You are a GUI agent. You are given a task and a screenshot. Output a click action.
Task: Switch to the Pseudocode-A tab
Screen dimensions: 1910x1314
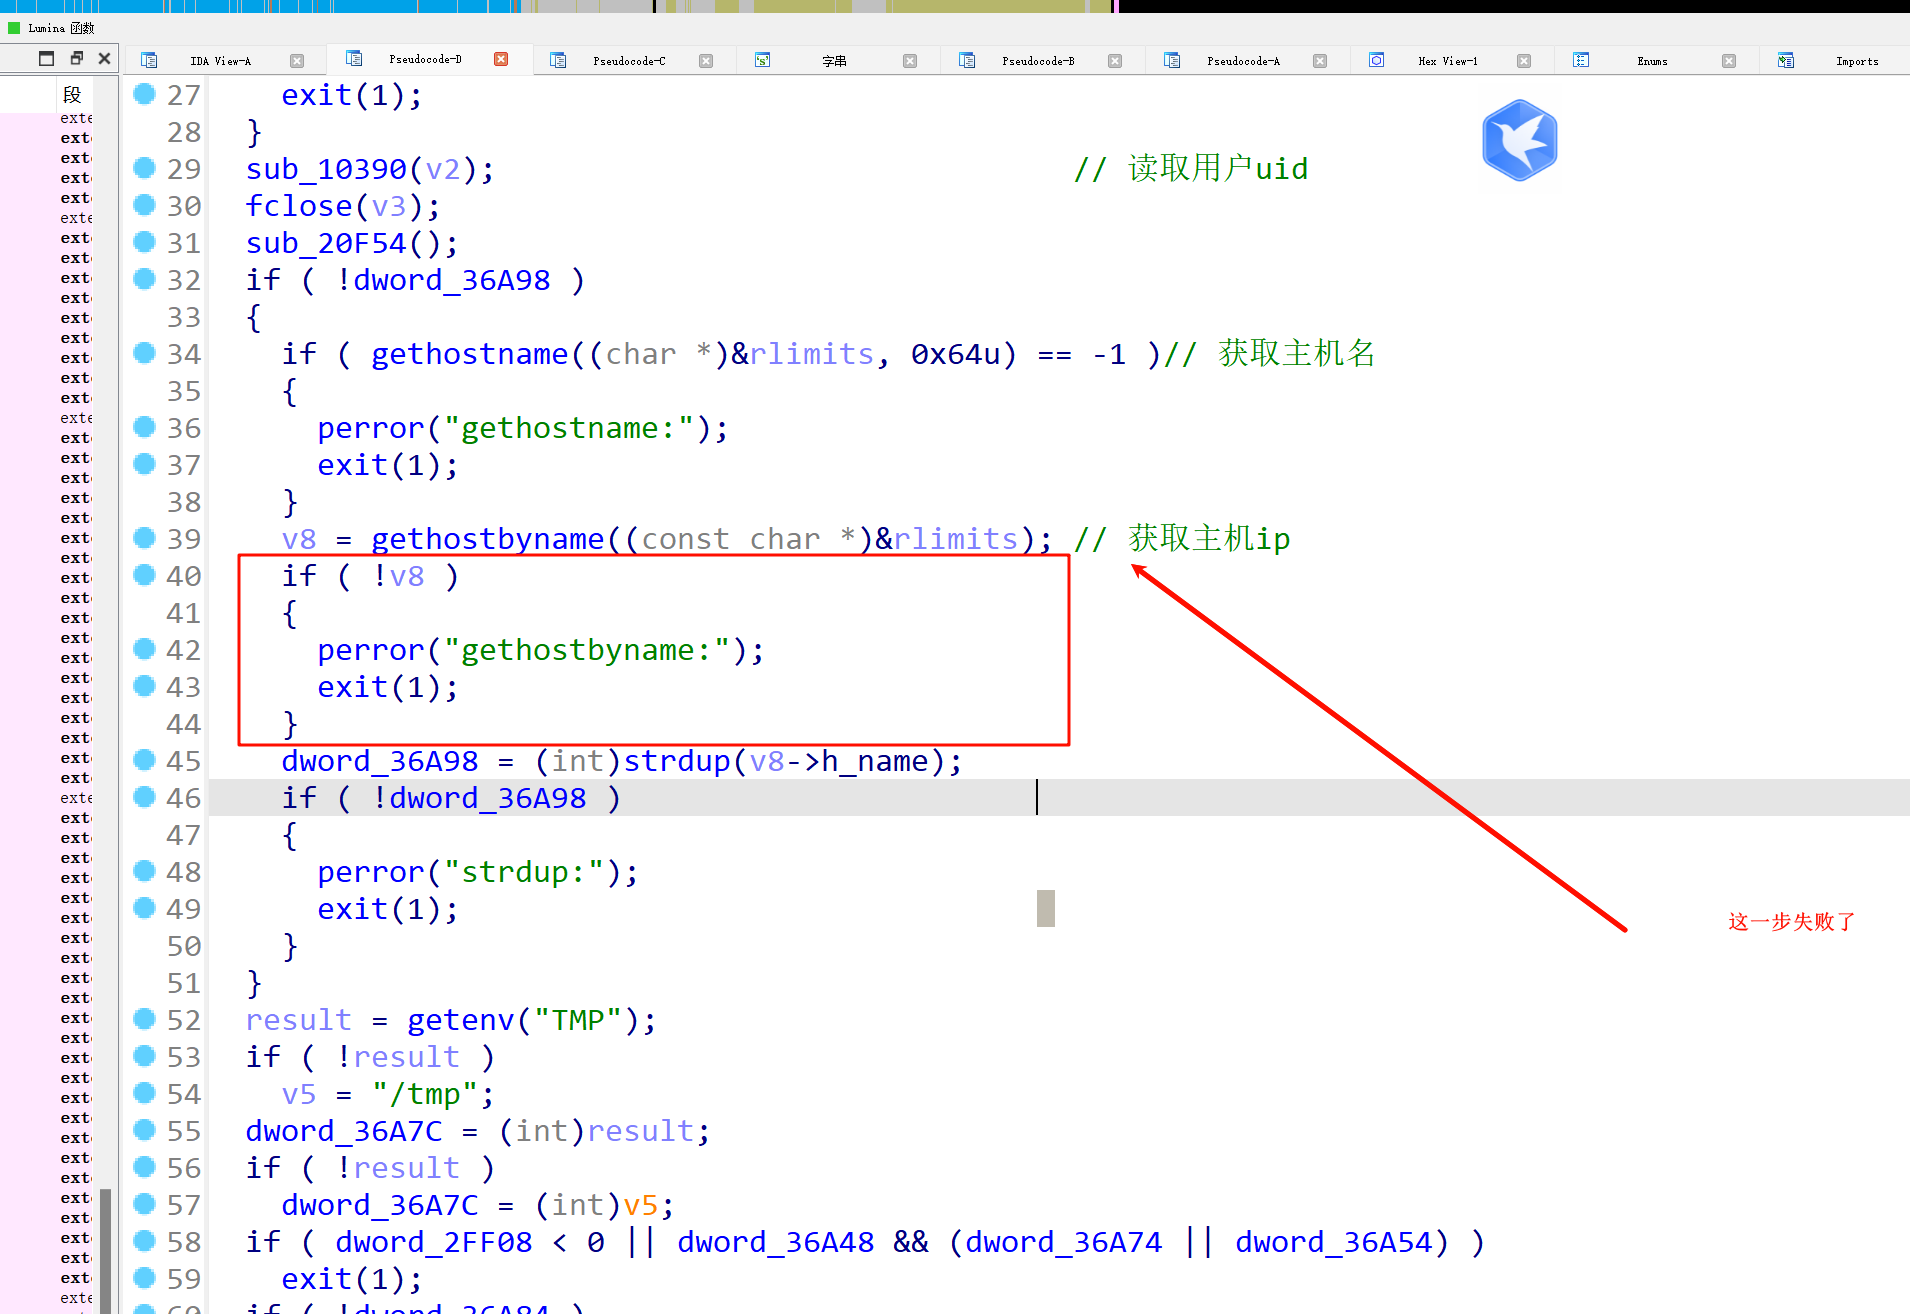pos(1243,61)
